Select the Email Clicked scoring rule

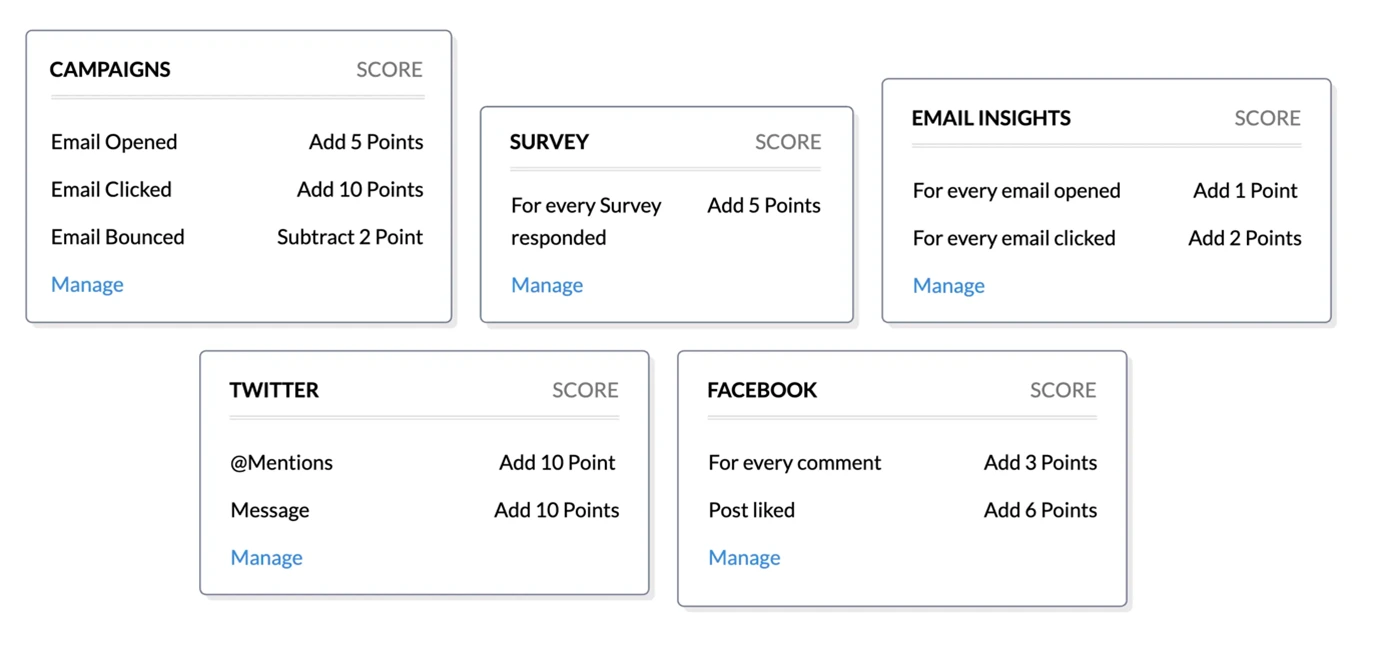tap(110, 189)
